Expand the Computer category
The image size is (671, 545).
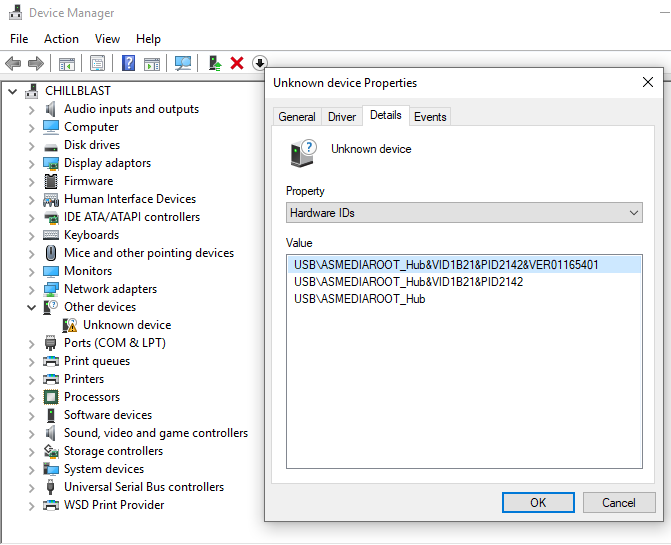pos(31,127)
